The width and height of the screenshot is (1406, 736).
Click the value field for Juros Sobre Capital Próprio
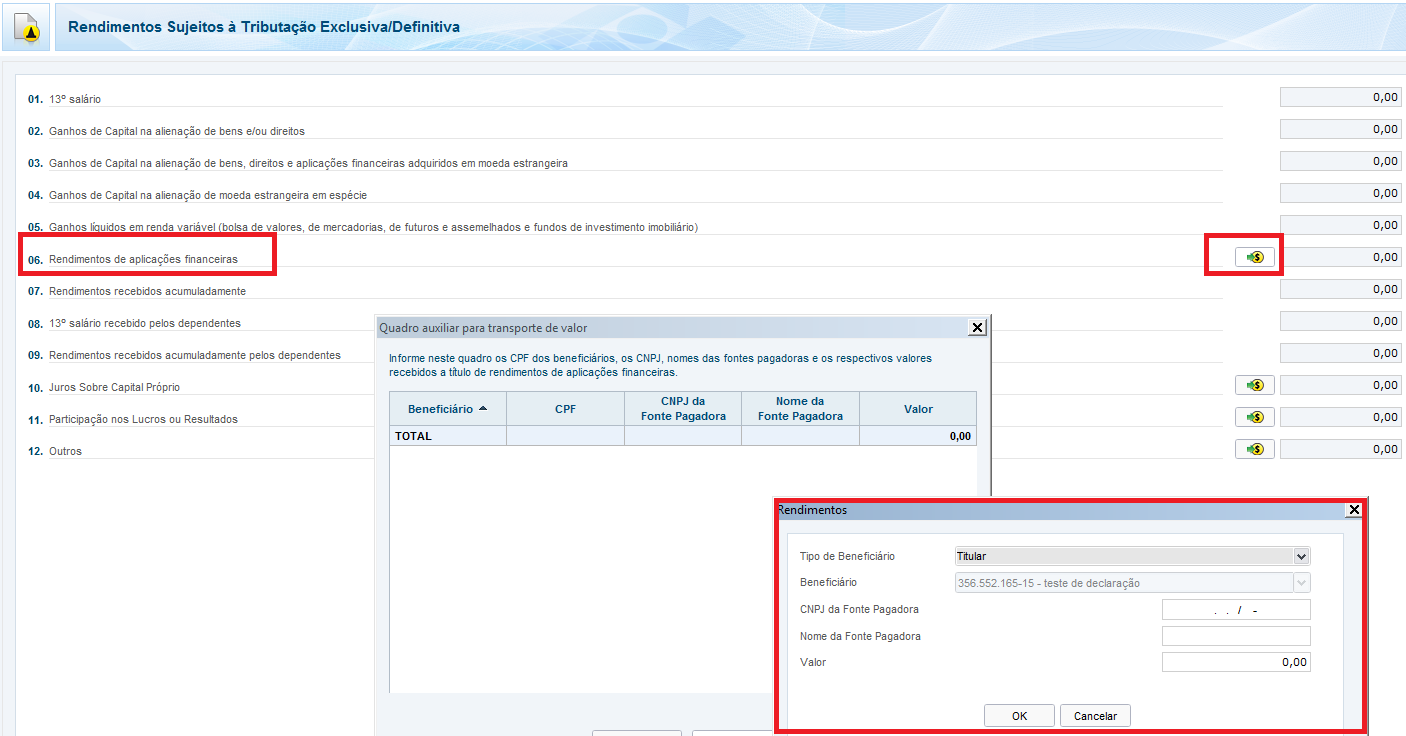(x=1341, y=385)
